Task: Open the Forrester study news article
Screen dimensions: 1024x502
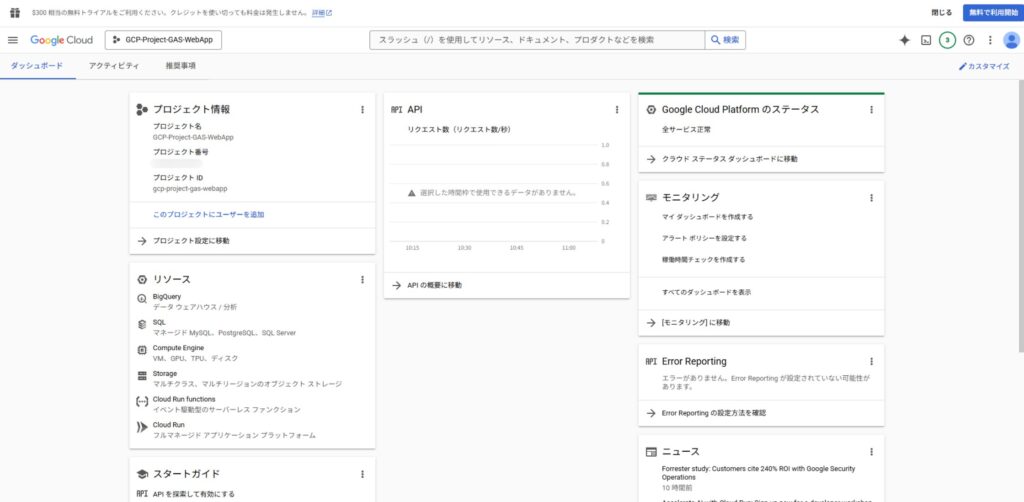Action: (758, 473)
